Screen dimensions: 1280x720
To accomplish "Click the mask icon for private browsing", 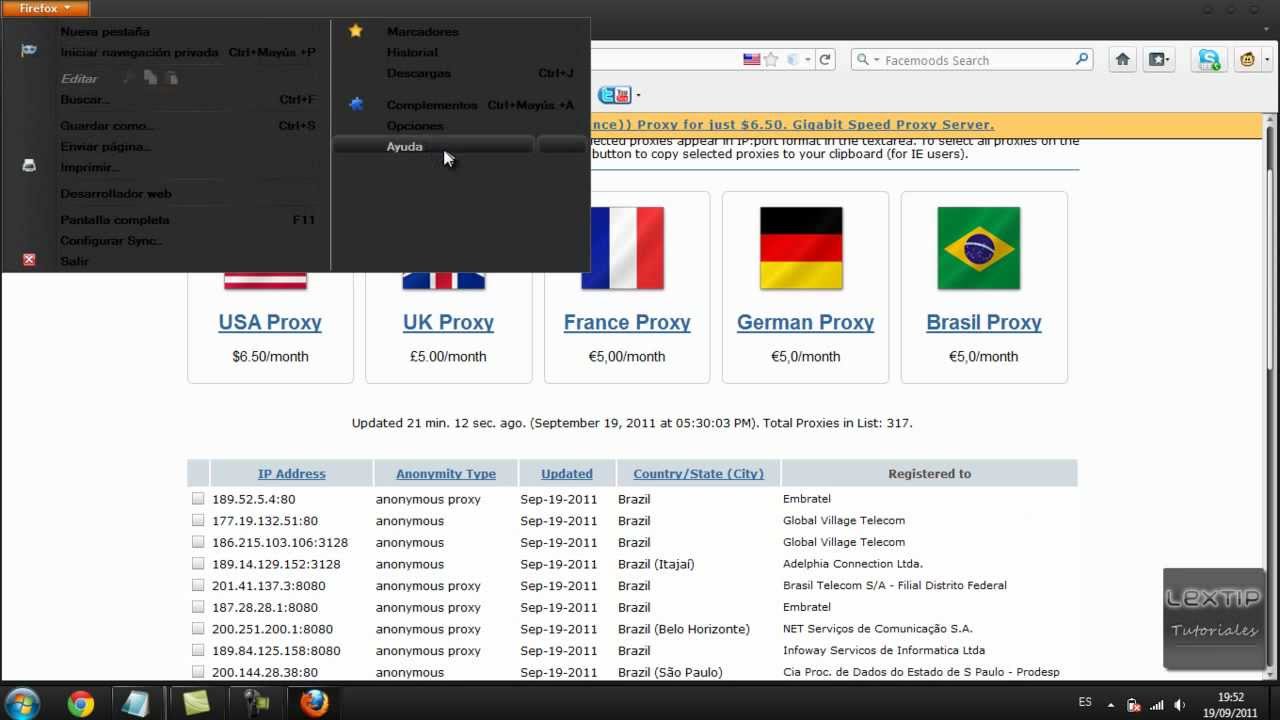I will [29, 51].
